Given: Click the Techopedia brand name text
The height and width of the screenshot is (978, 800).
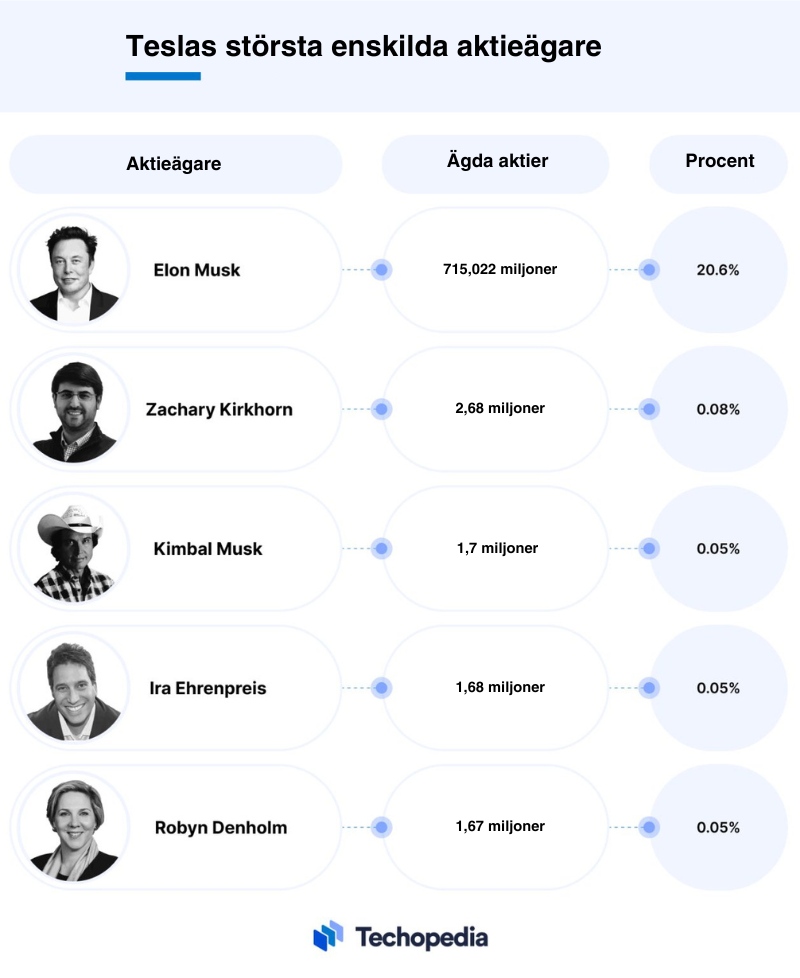Looking at the screenshot, I should coord(422,937).
